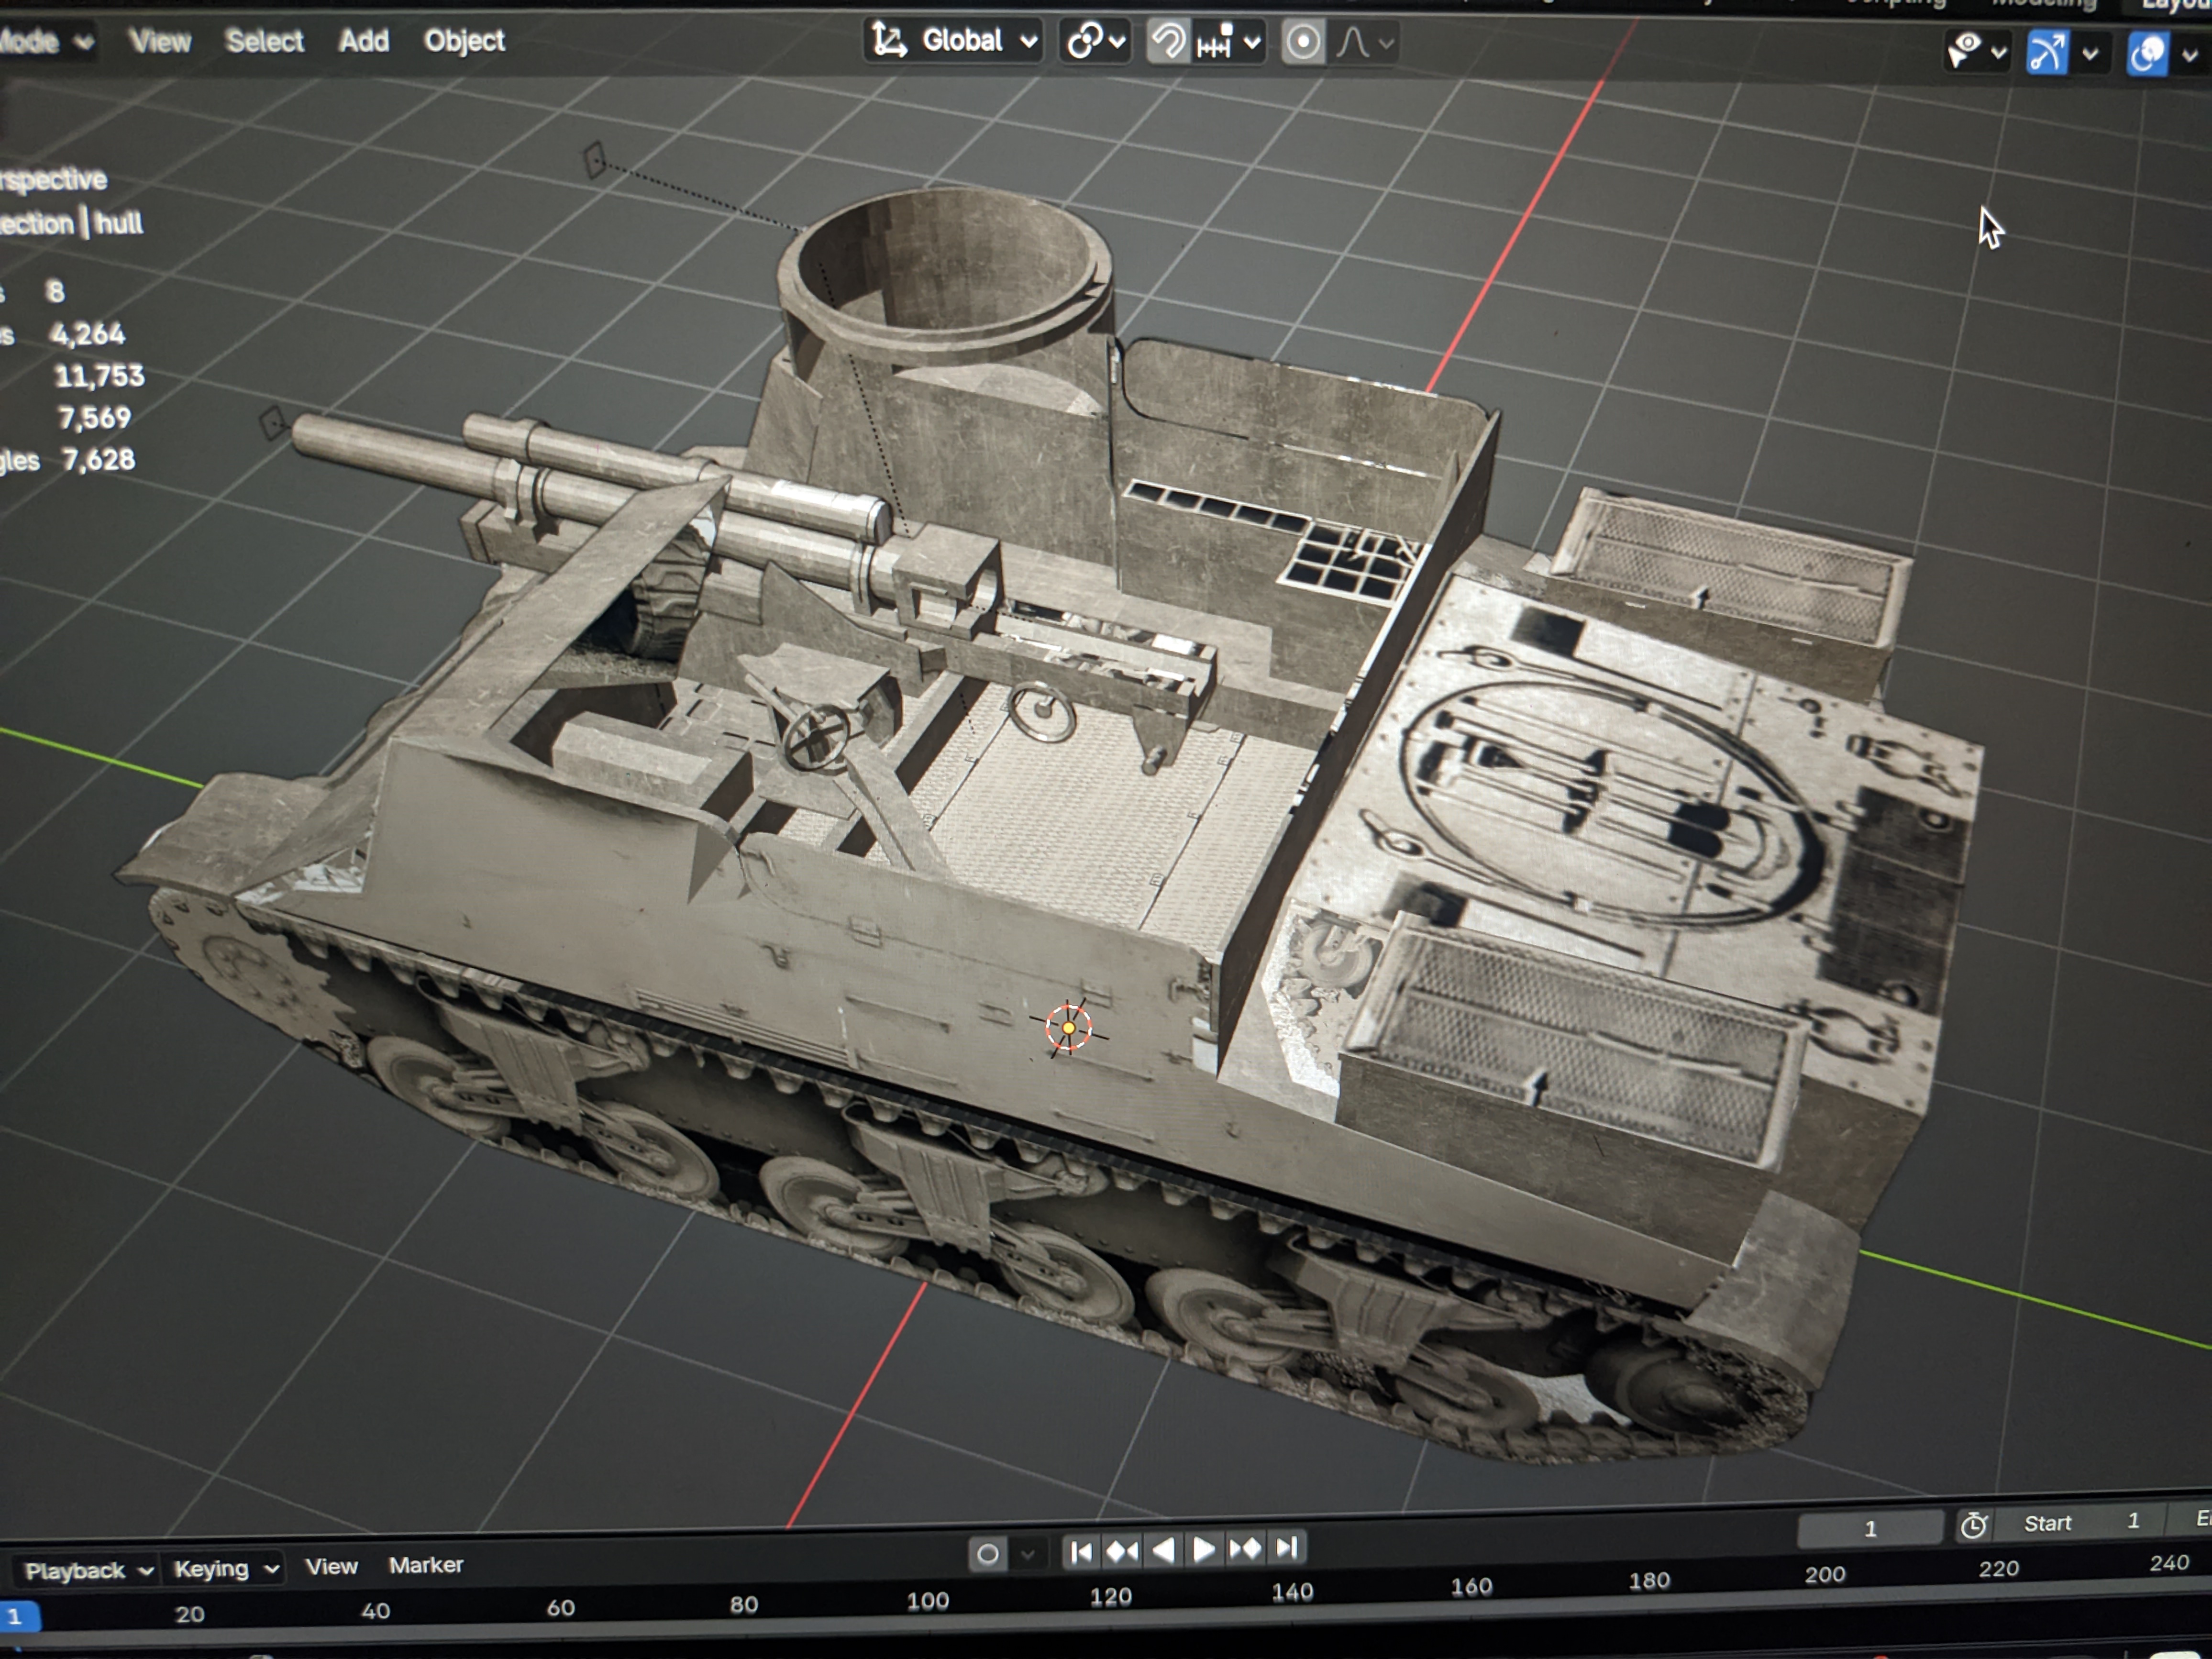Toggle the magnet snap button

point(1167,42)
